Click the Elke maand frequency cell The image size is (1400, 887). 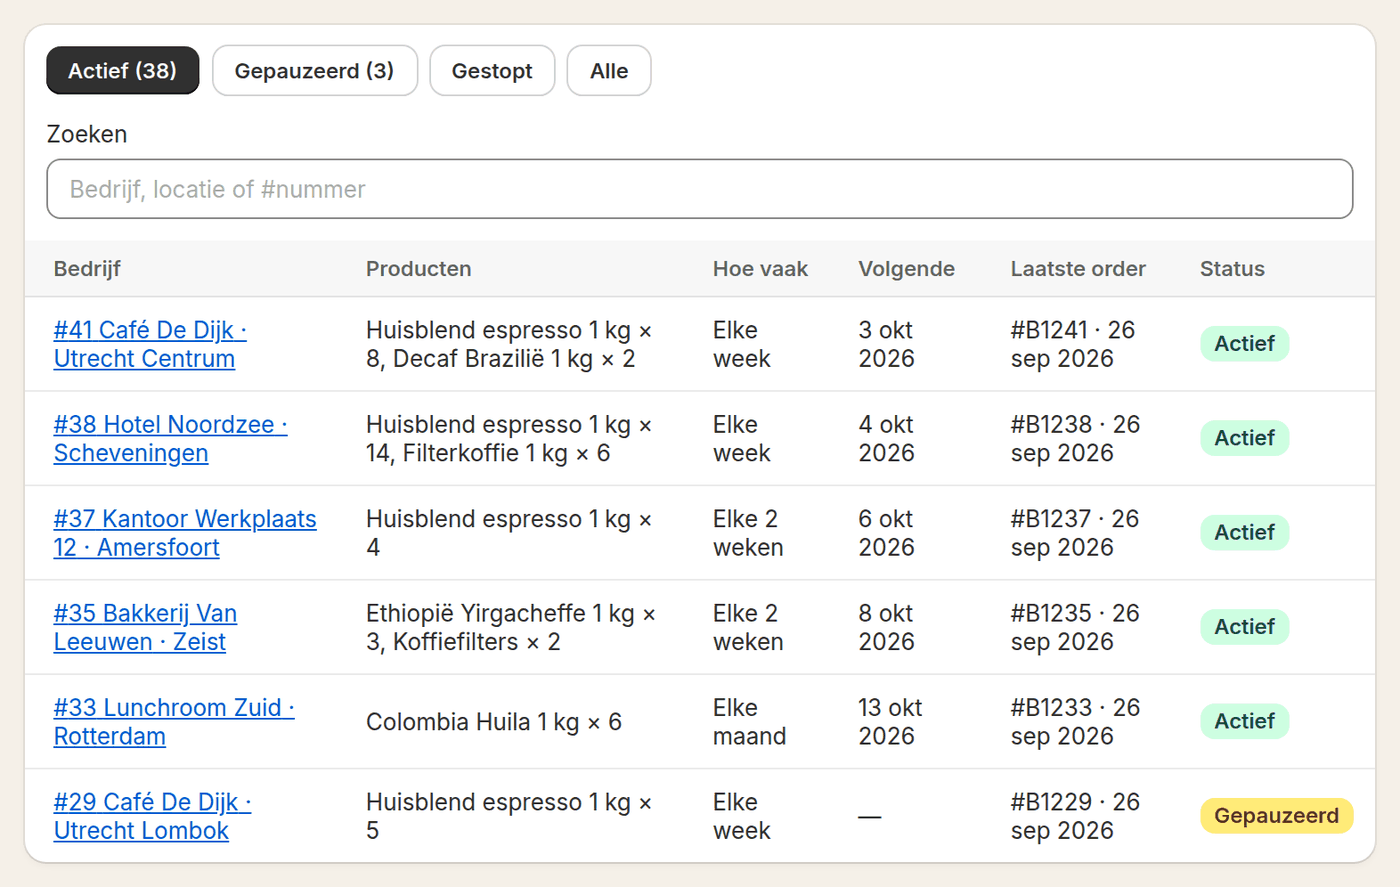749,722
